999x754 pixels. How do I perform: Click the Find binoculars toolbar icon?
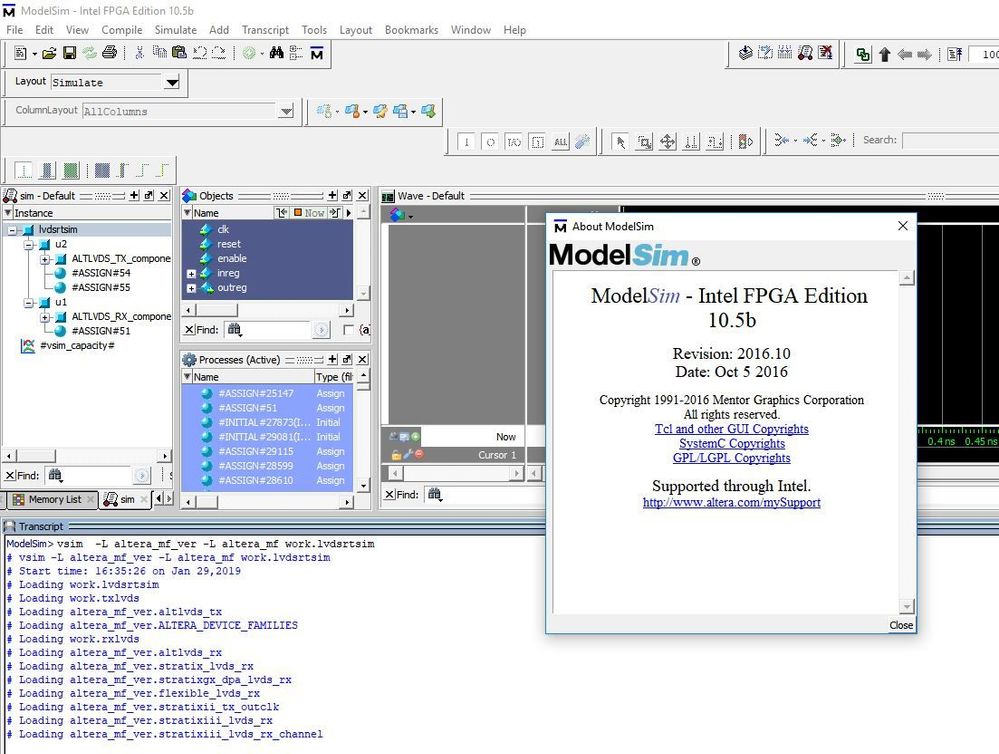(x=276, y=53)
